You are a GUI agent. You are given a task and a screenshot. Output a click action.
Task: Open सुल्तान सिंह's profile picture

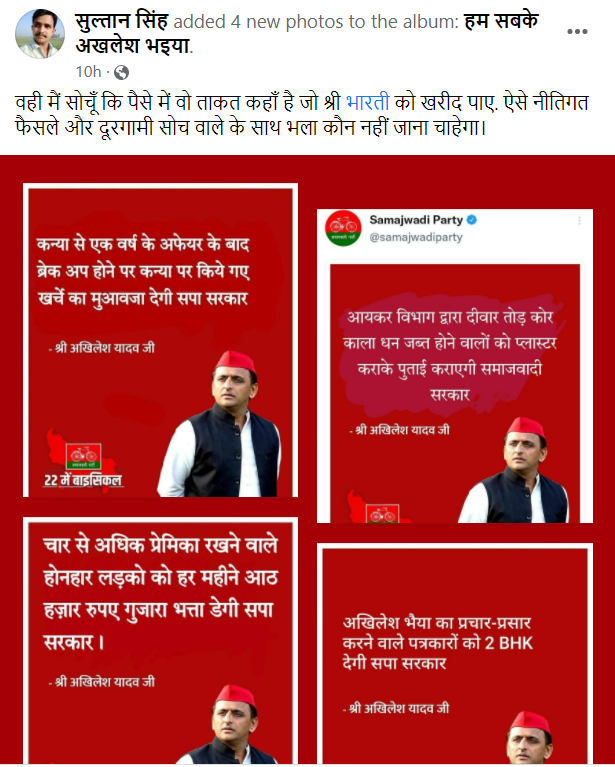tap(40, 34)
